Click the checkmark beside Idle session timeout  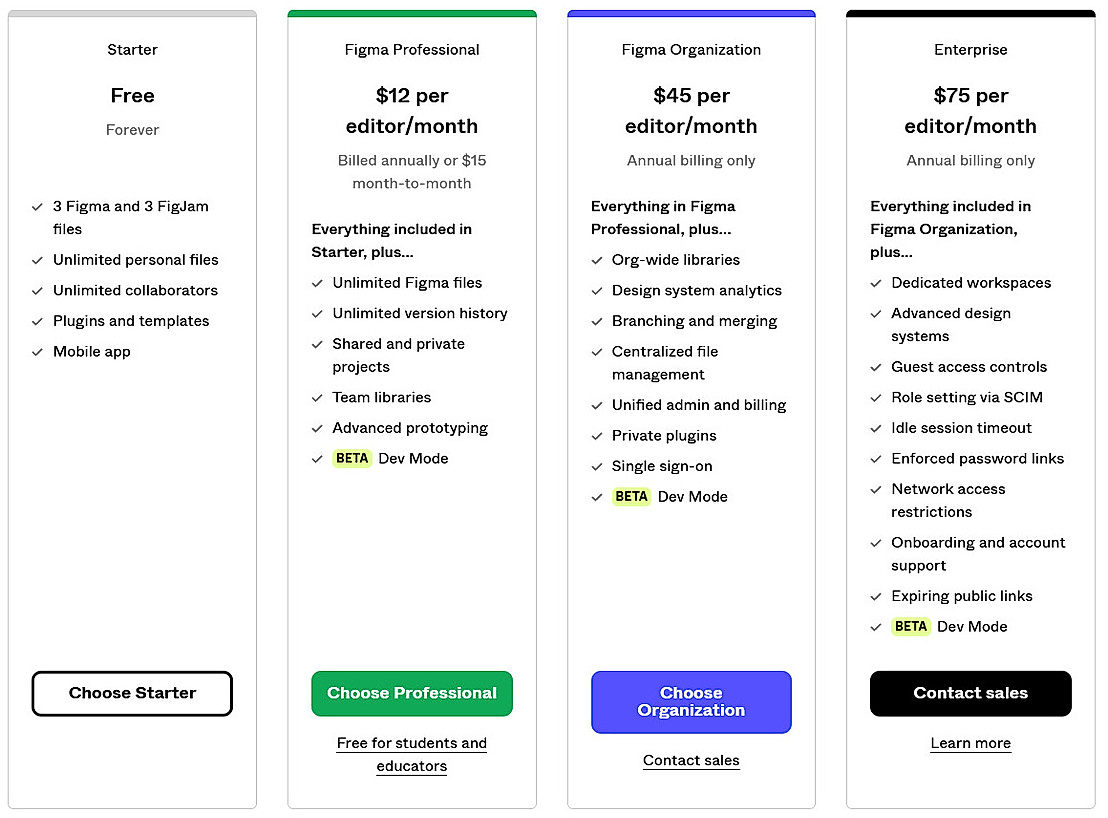point(874,428)
